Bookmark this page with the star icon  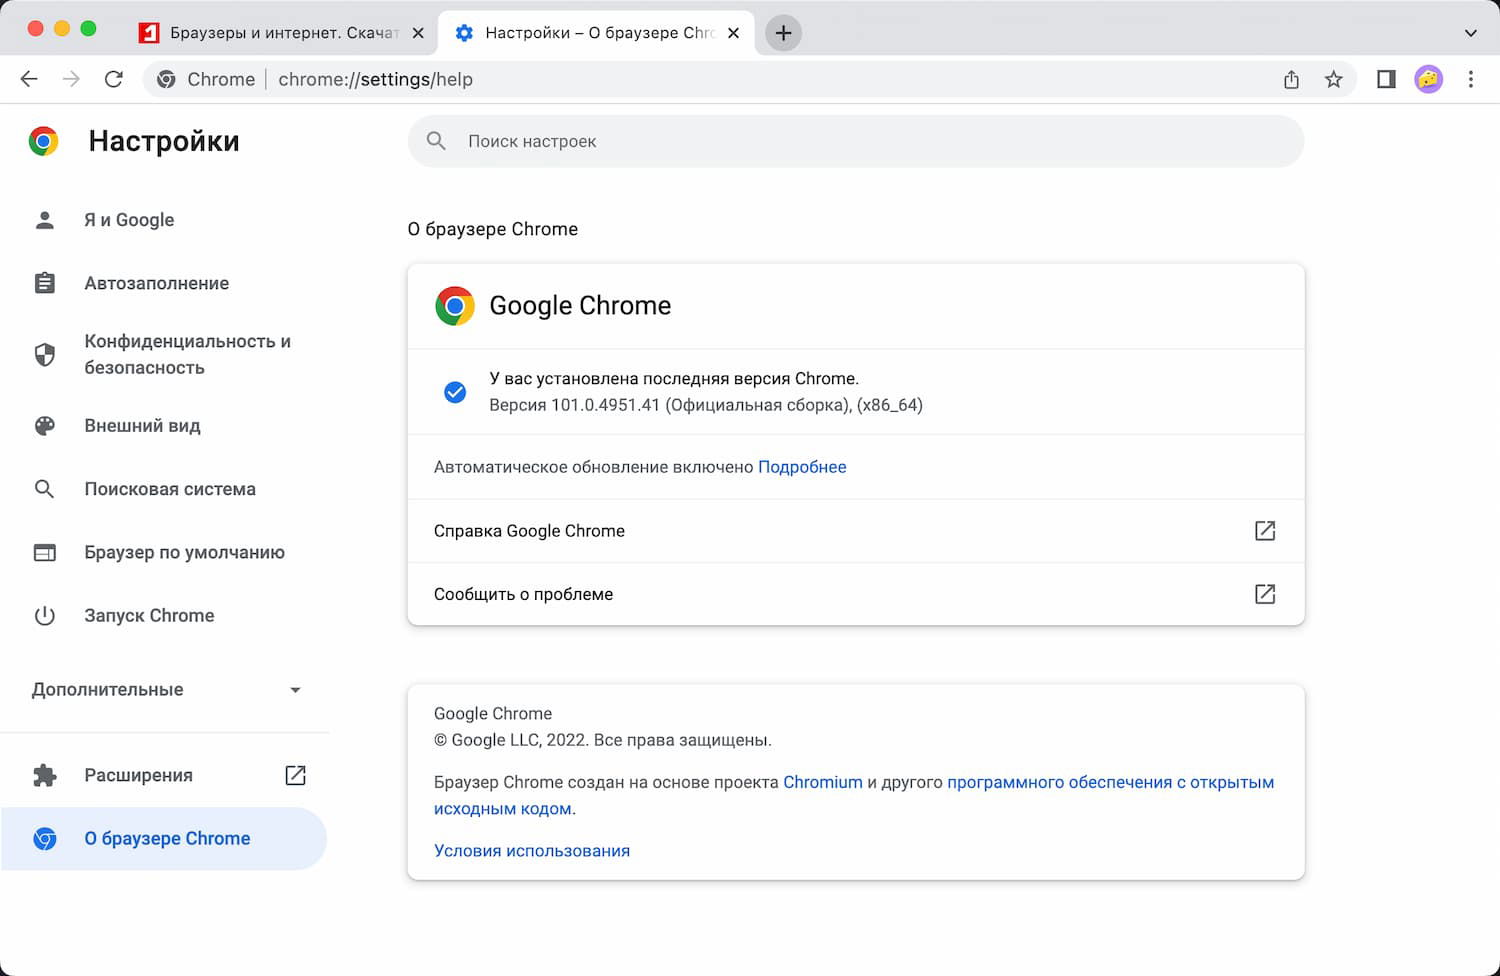[1333, 79]
